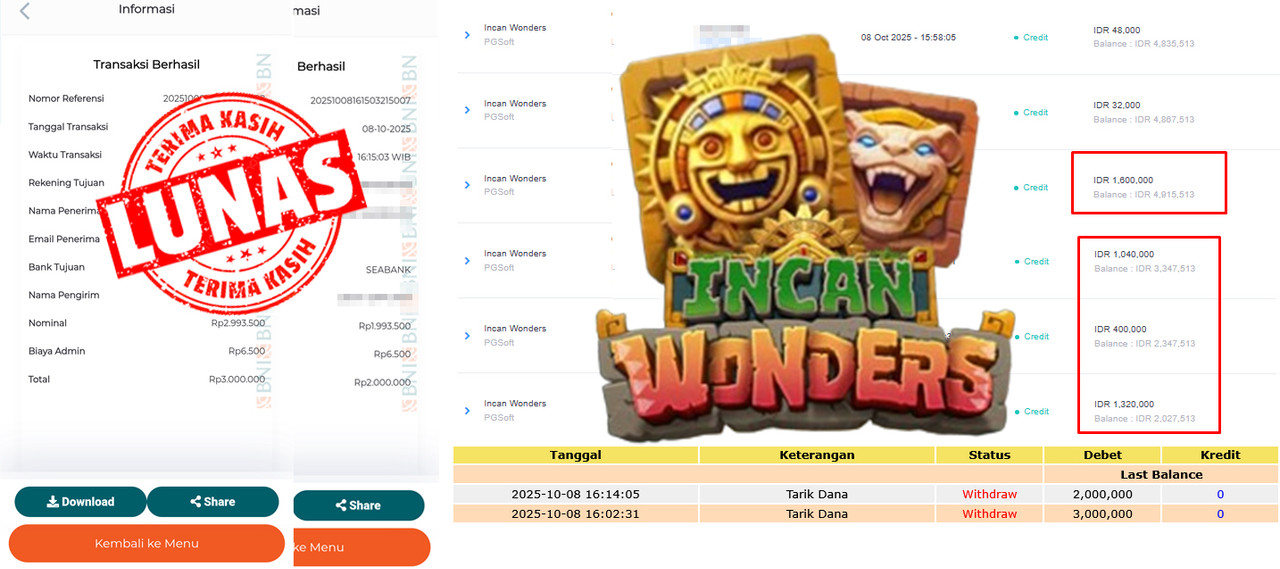Screen dimensions: 1280x569
Task: Click Kembali ke Menu button
Action: click(147, 544)
